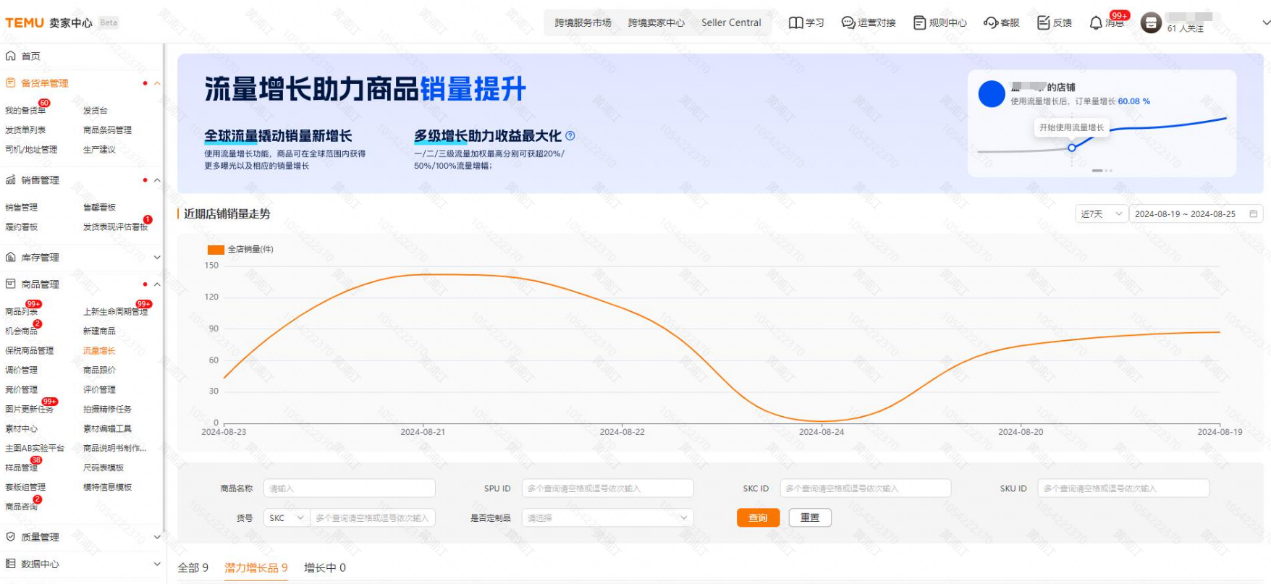Select the 全部 tab
The height and width of the screenshot is (584, 1271).
point(192,568)
